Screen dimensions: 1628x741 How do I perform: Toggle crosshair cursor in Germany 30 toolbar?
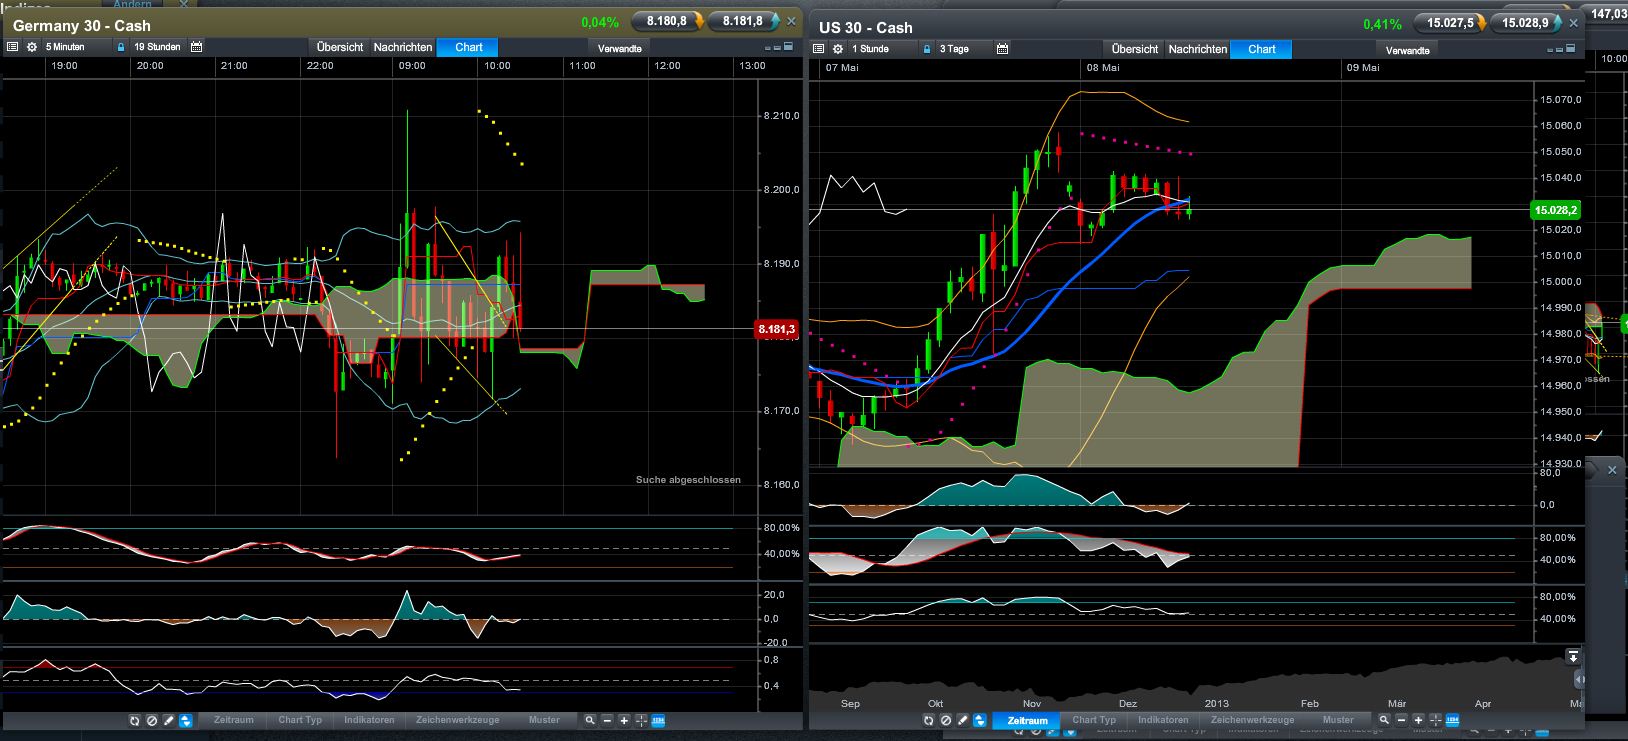pyautogui.click(x=641, y=720)
